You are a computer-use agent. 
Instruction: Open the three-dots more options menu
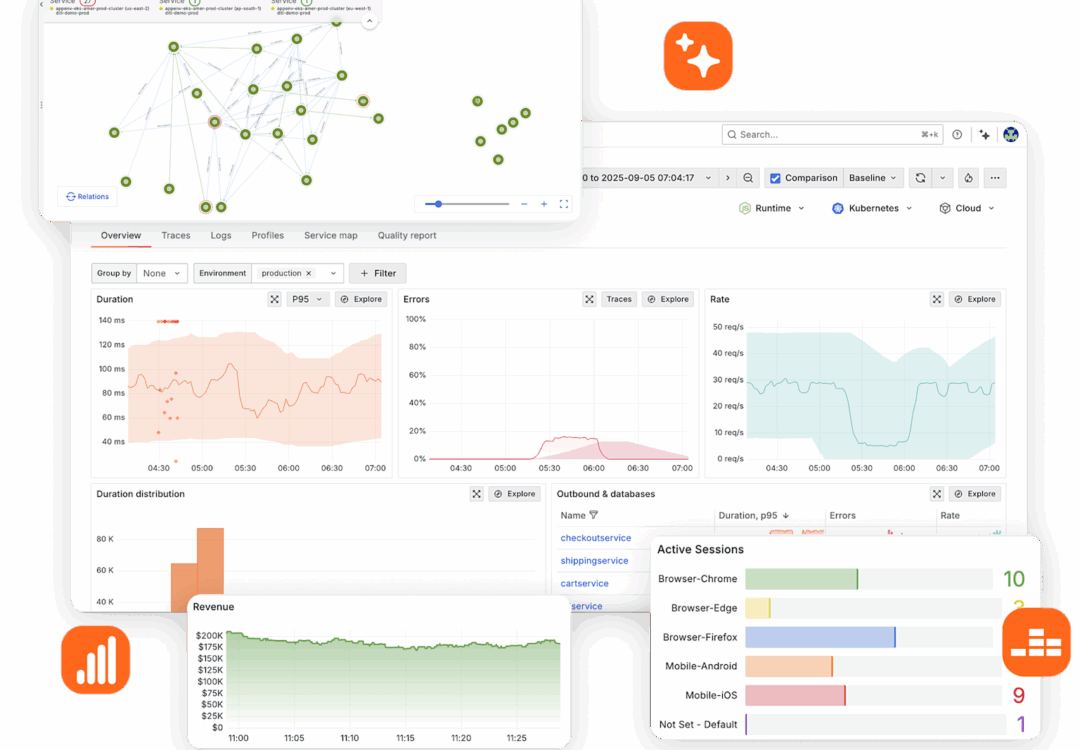click(994, 178)
